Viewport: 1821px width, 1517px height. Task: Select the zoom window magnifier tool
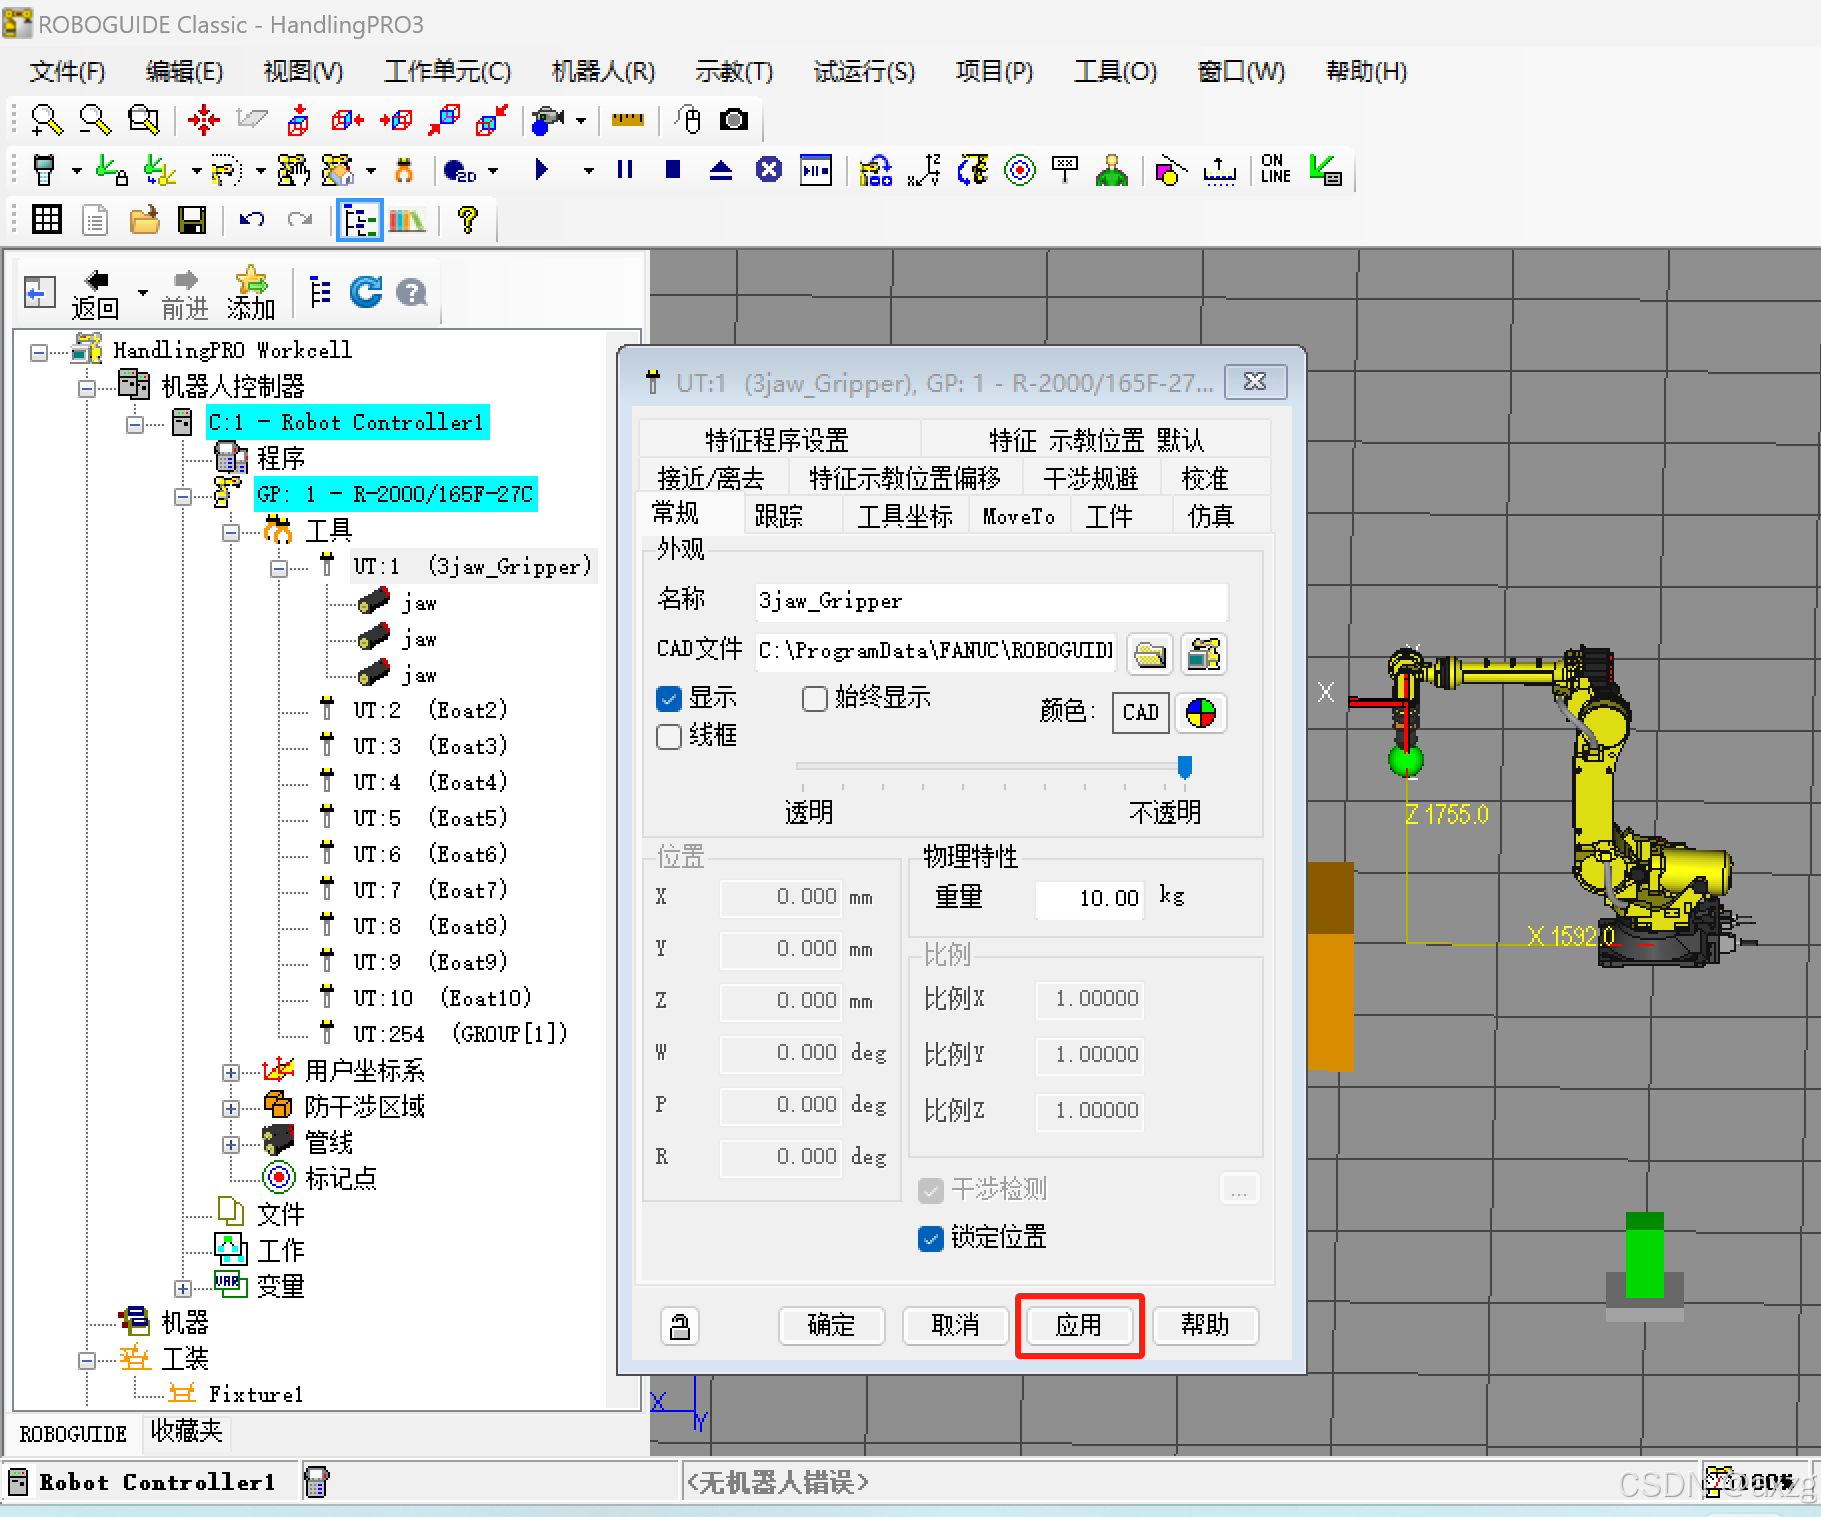click(x=144, y=120)
